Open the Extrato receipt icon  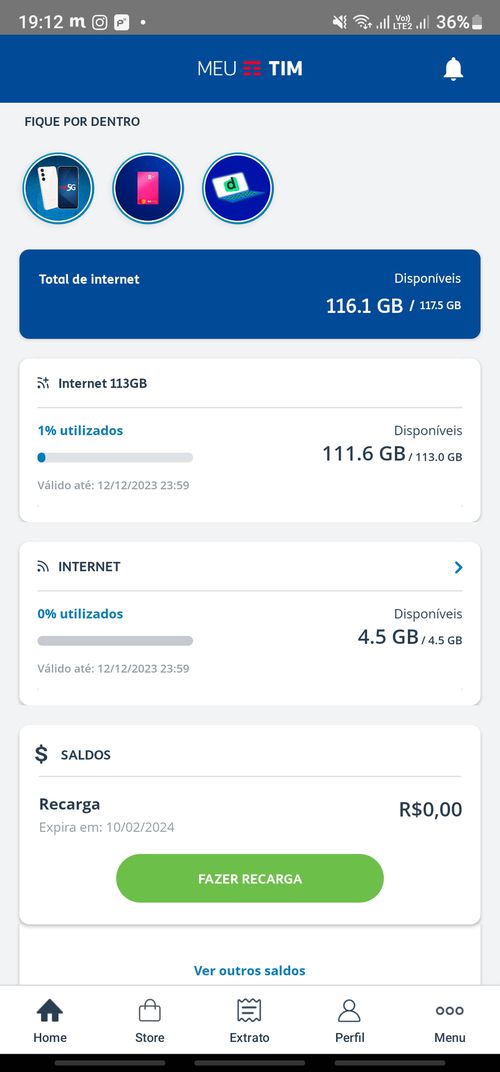(250, 1010)
